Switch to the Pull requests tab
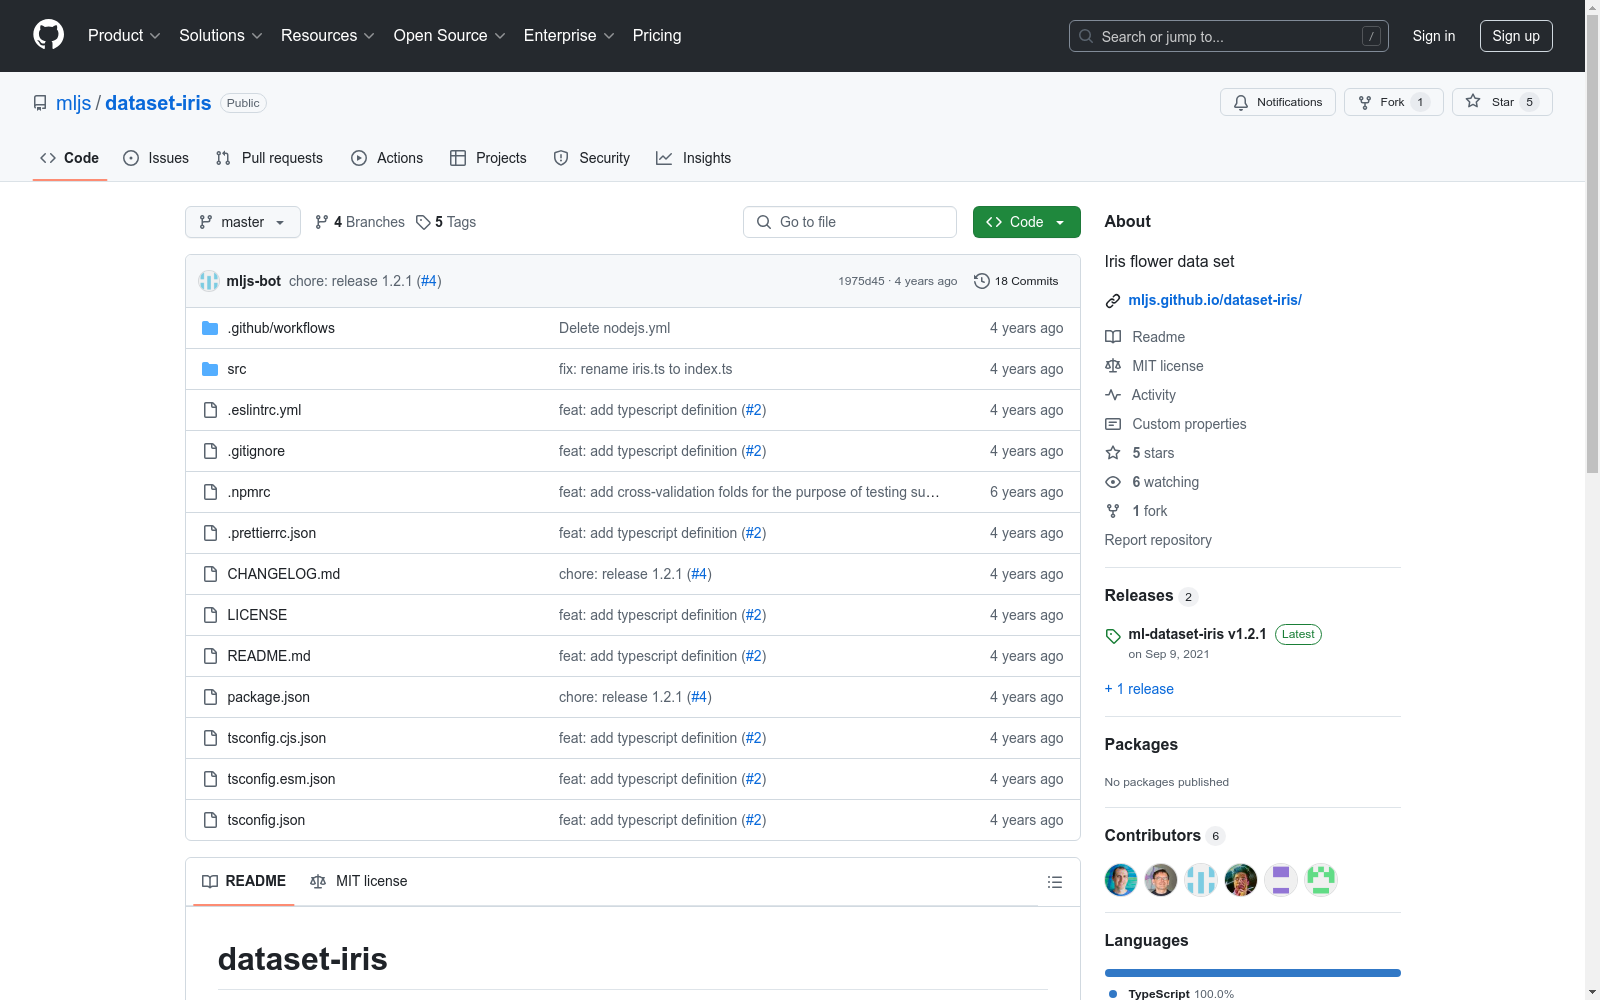The height and width of the screenshot is (1000, 1600). (x=269, y=158)
